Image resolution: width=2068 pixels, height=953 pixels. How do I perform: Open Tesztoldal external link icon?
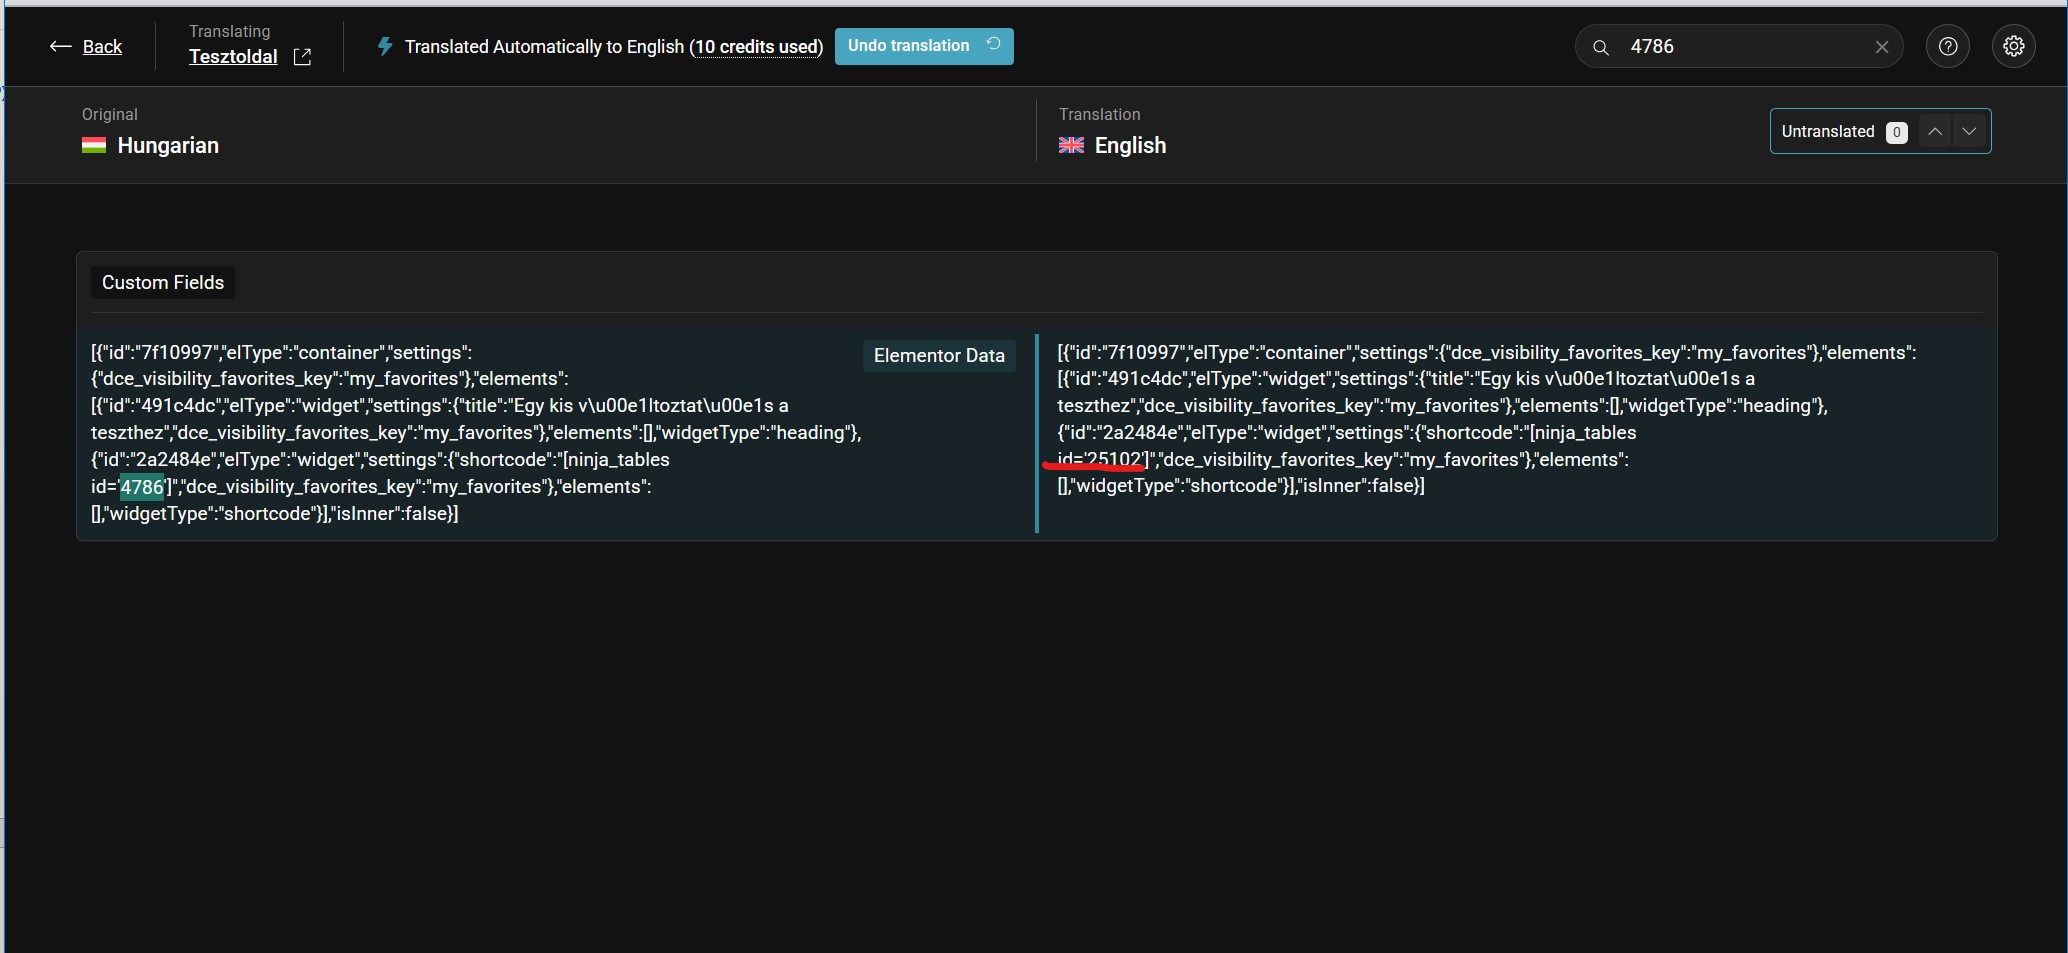[302, 57]
